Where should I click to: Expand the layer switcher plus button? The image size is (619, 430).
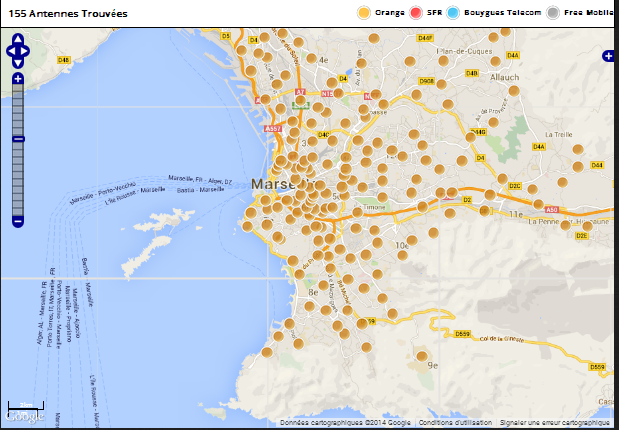point(609,56)
